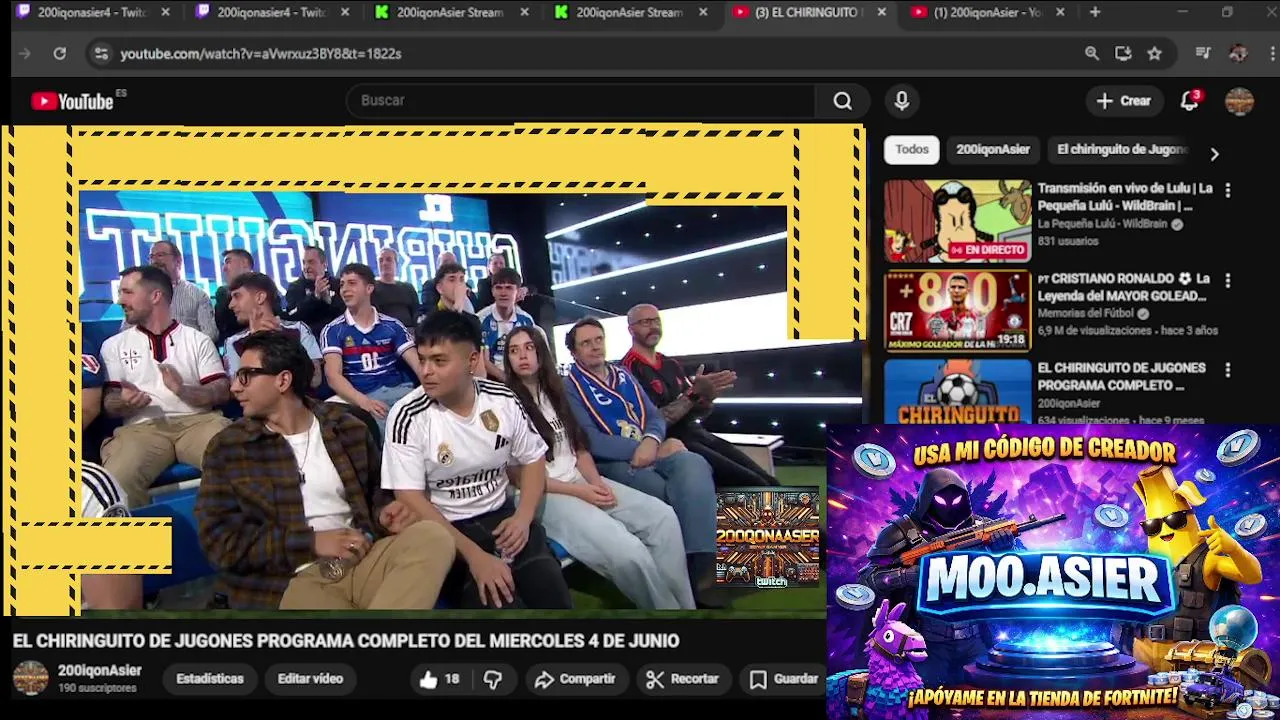Open the Chrome profile avatar
This screenshot has height=720, width=1280.
pos(1238,53)
